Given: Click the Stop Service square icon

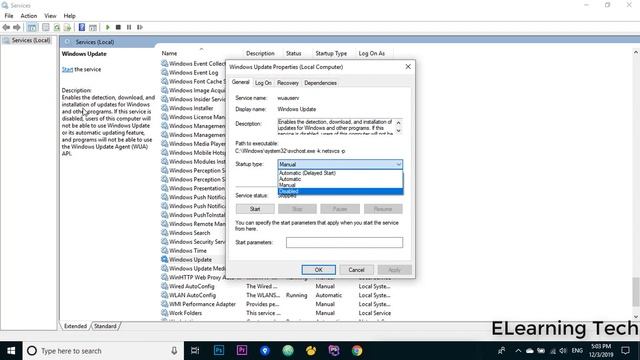Looking at the screenshot, I should (x=118, y=27).
